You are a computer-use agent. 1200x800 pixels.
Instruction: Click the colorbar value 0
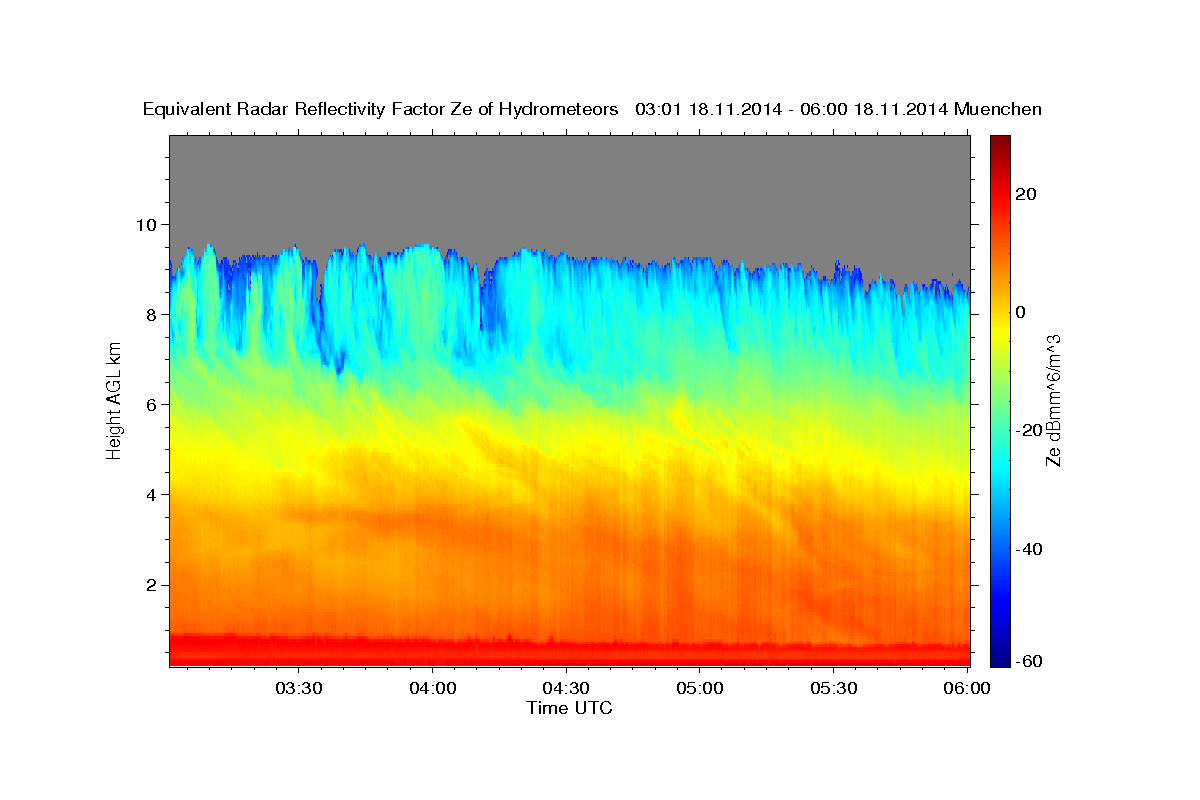pyautogui.click(x=1021, y=312)
